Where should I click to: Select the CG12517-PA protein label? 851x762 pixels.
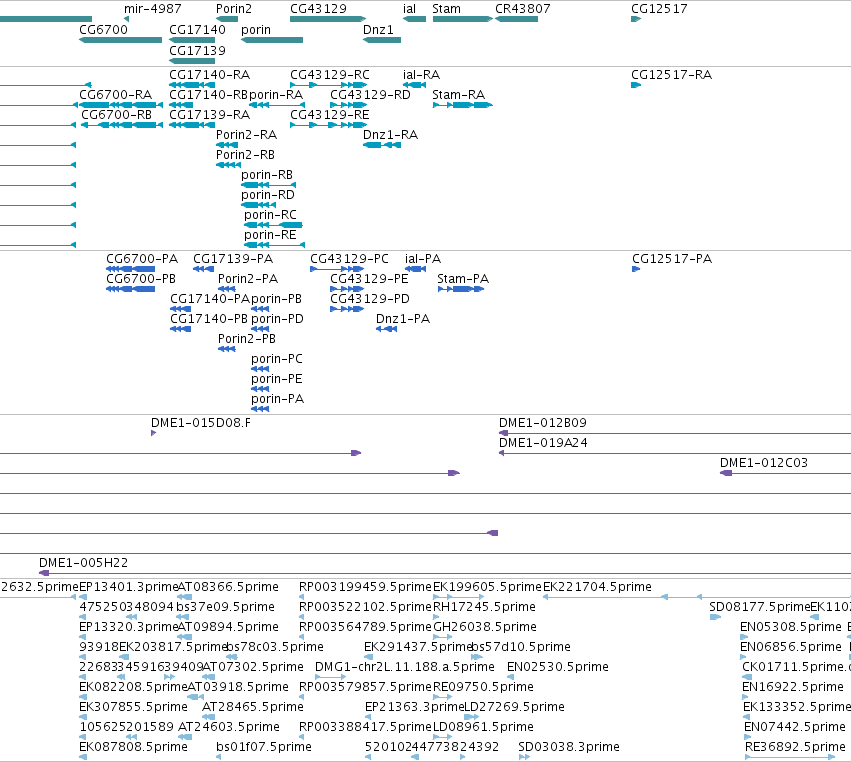pos(672,259)
